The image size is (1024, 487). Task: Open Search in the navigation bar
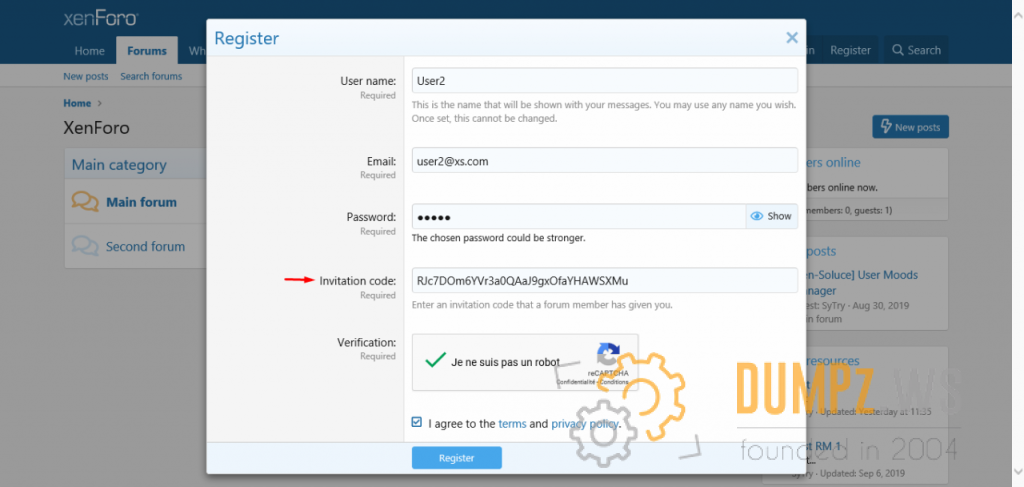pos(916,50)
